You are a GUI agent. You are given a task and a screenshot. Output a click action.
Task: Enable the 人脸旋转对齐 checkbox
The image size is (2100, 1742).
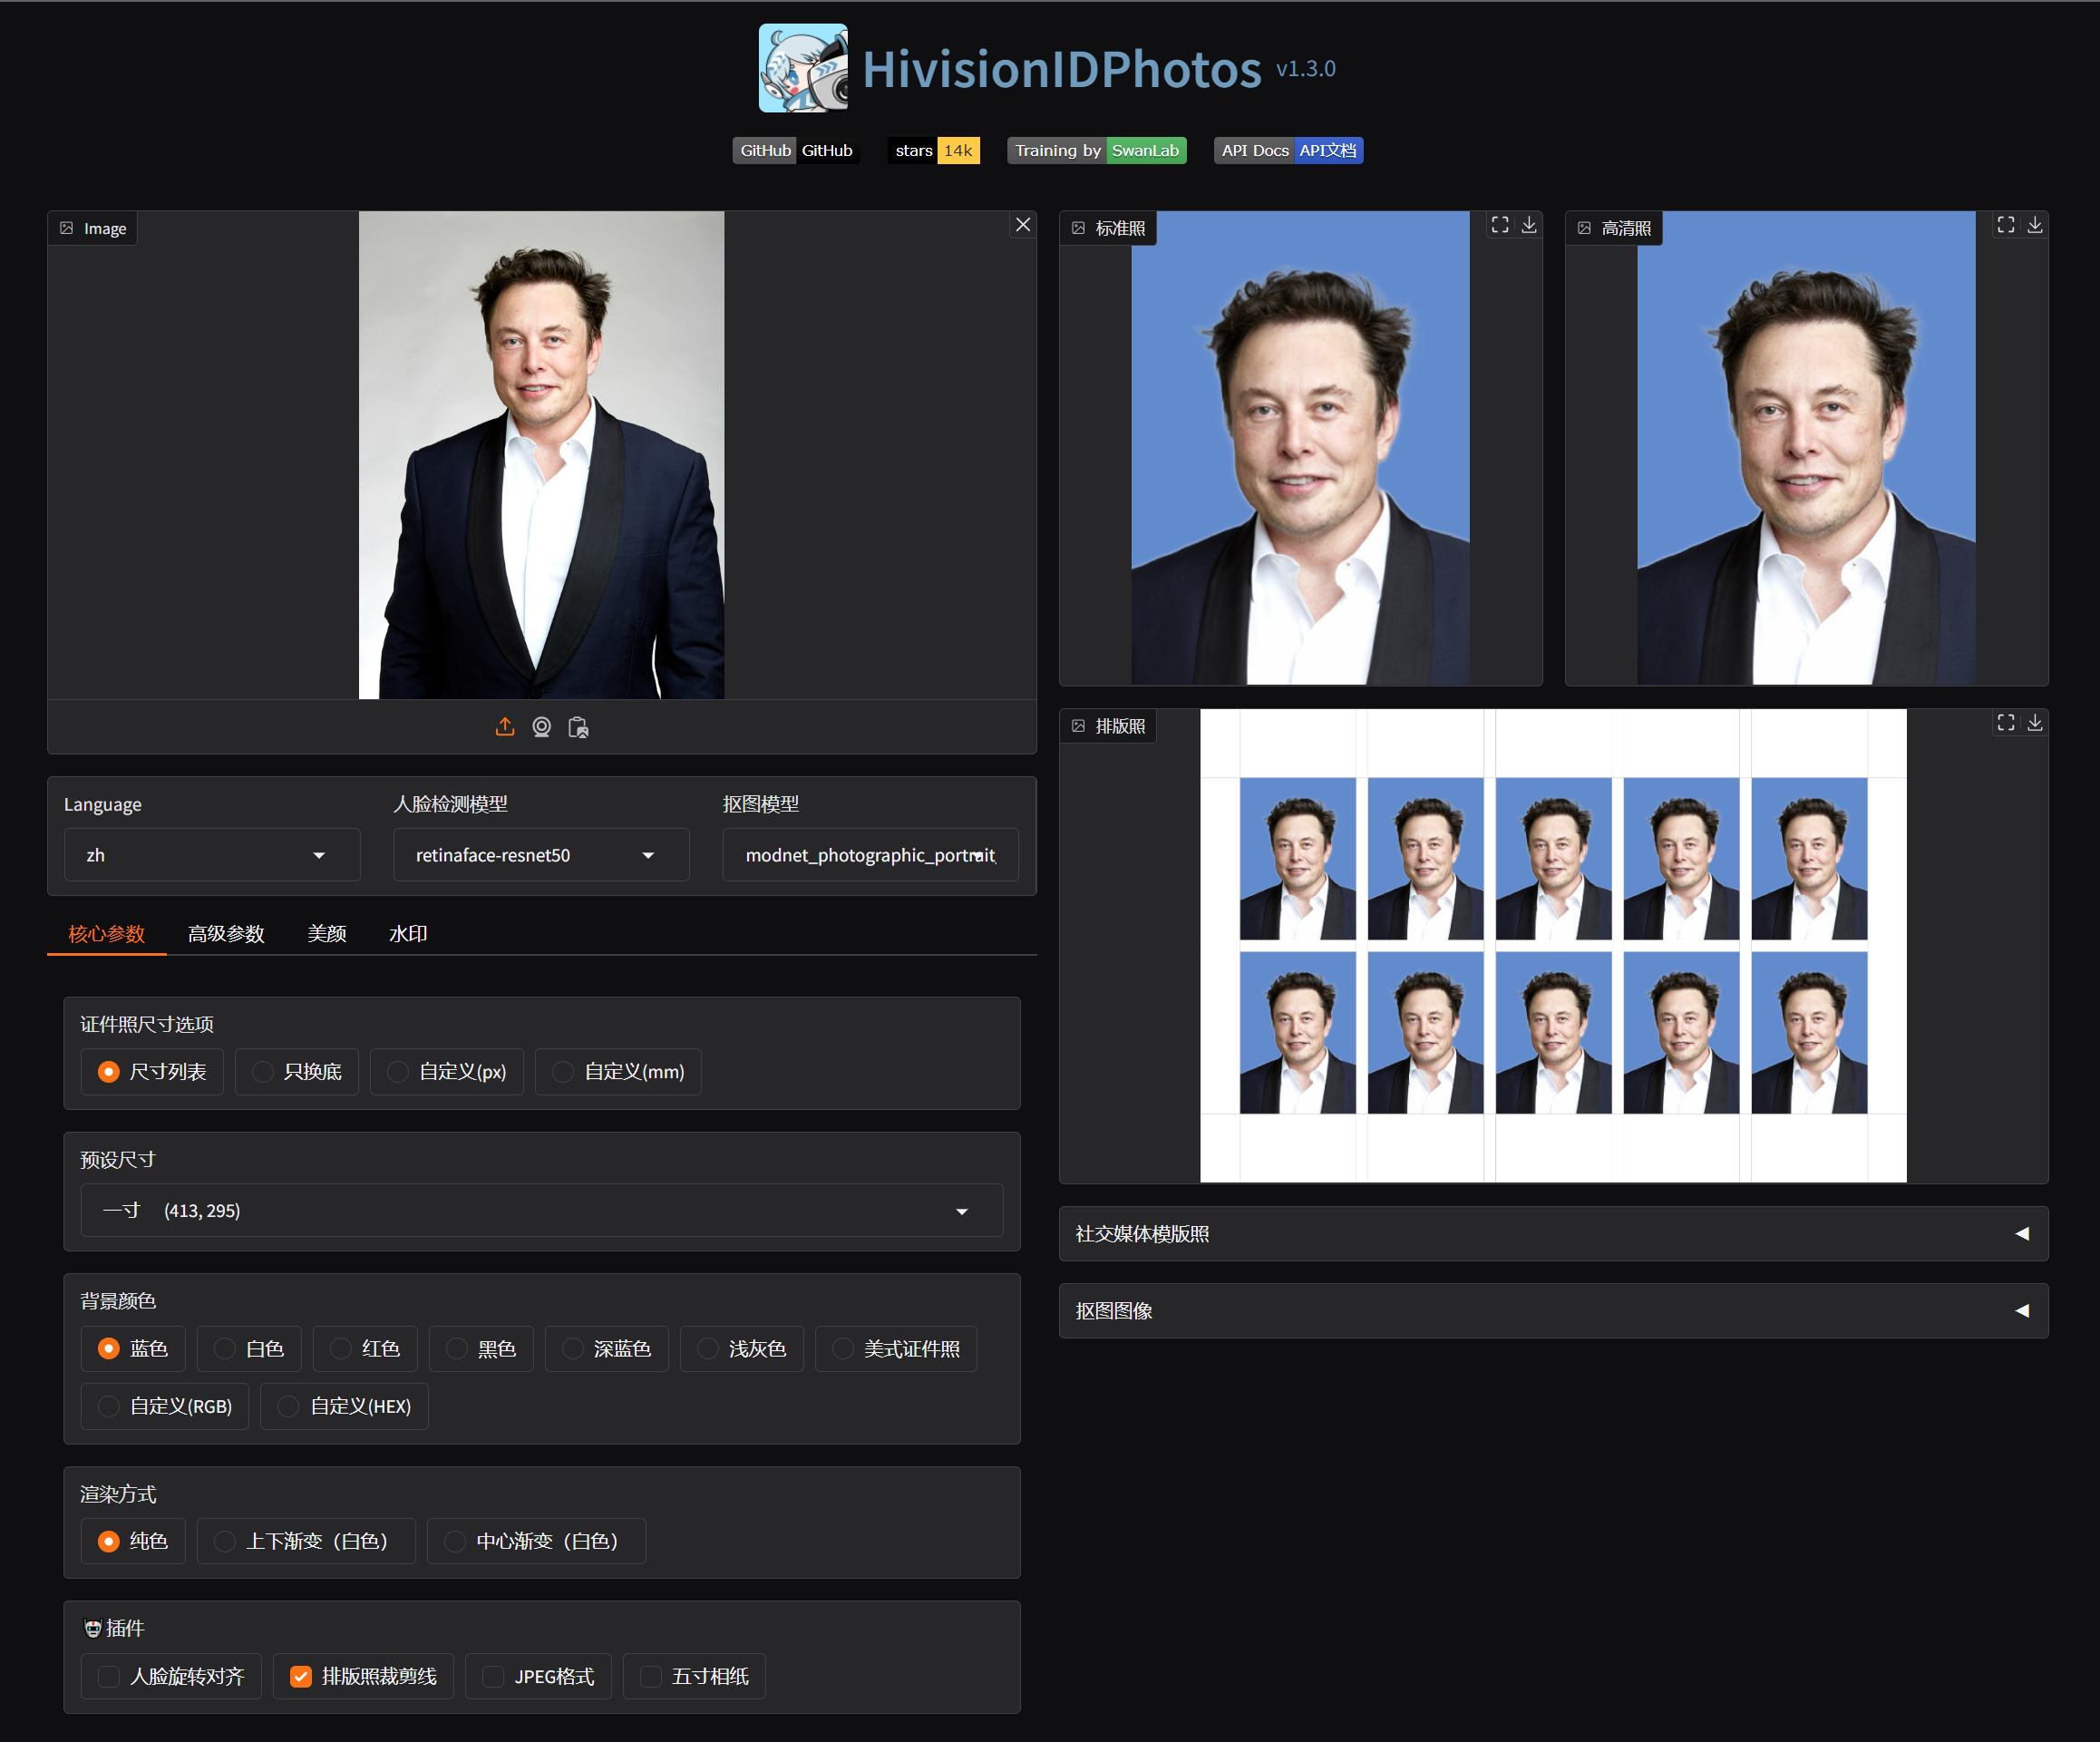coord(109,1676)
